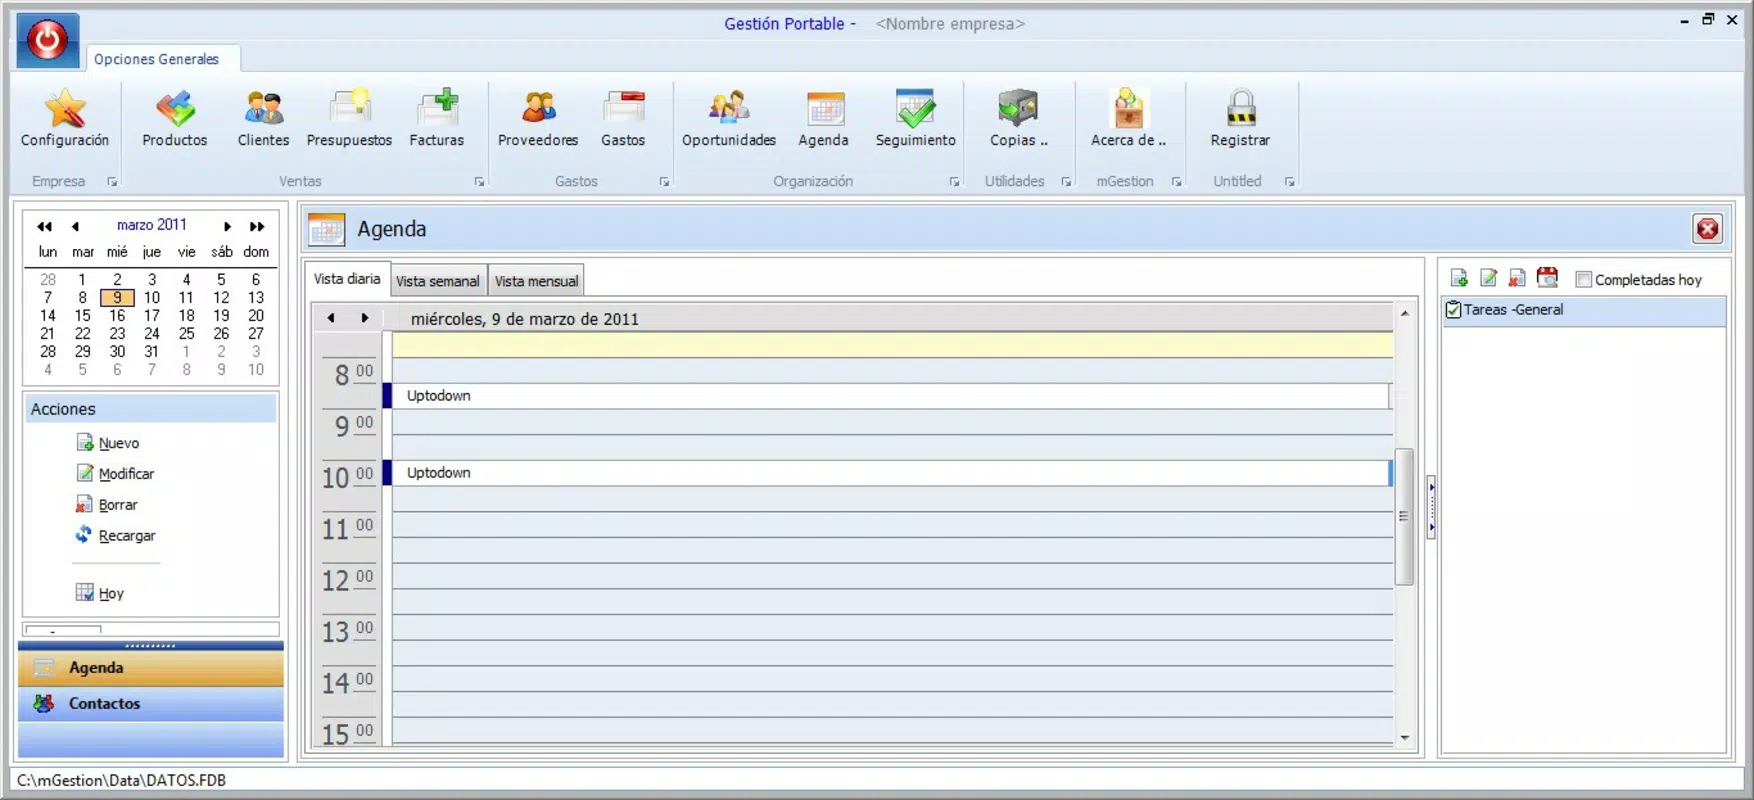Click Hoy to jump to today
Viewport: 1754px width, 800px height.
pos(100,593)
